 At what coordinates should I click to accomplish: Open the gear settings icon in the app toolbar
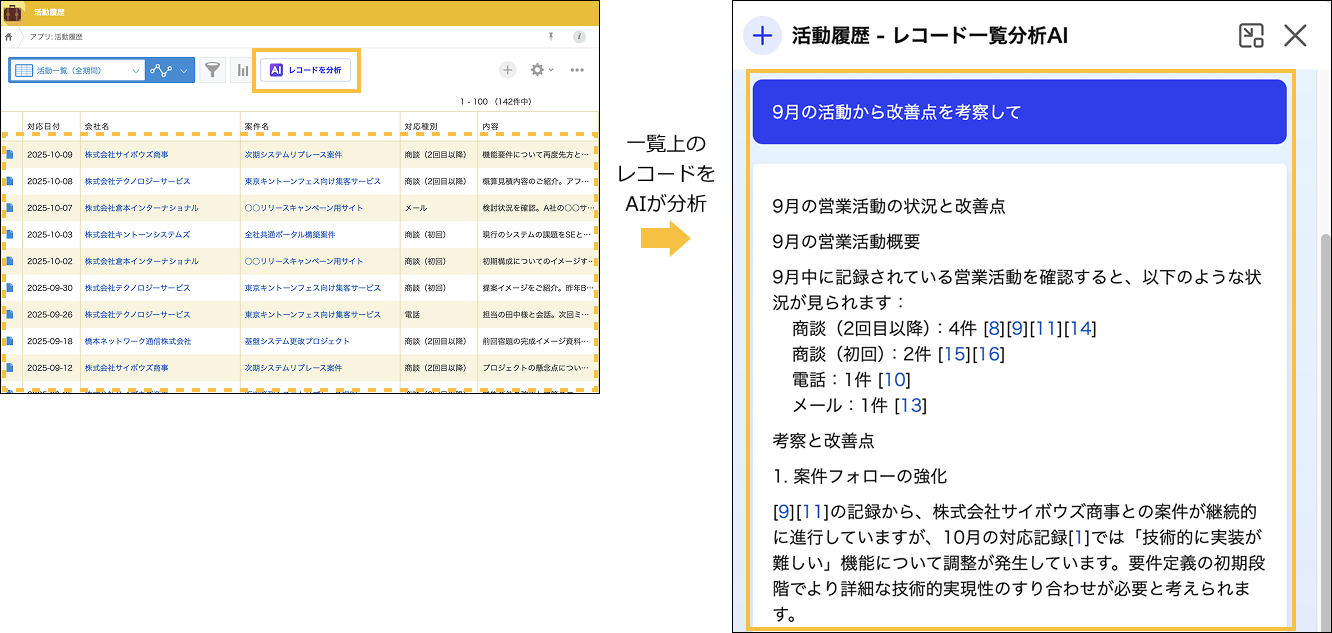click(x=539, y=70)
